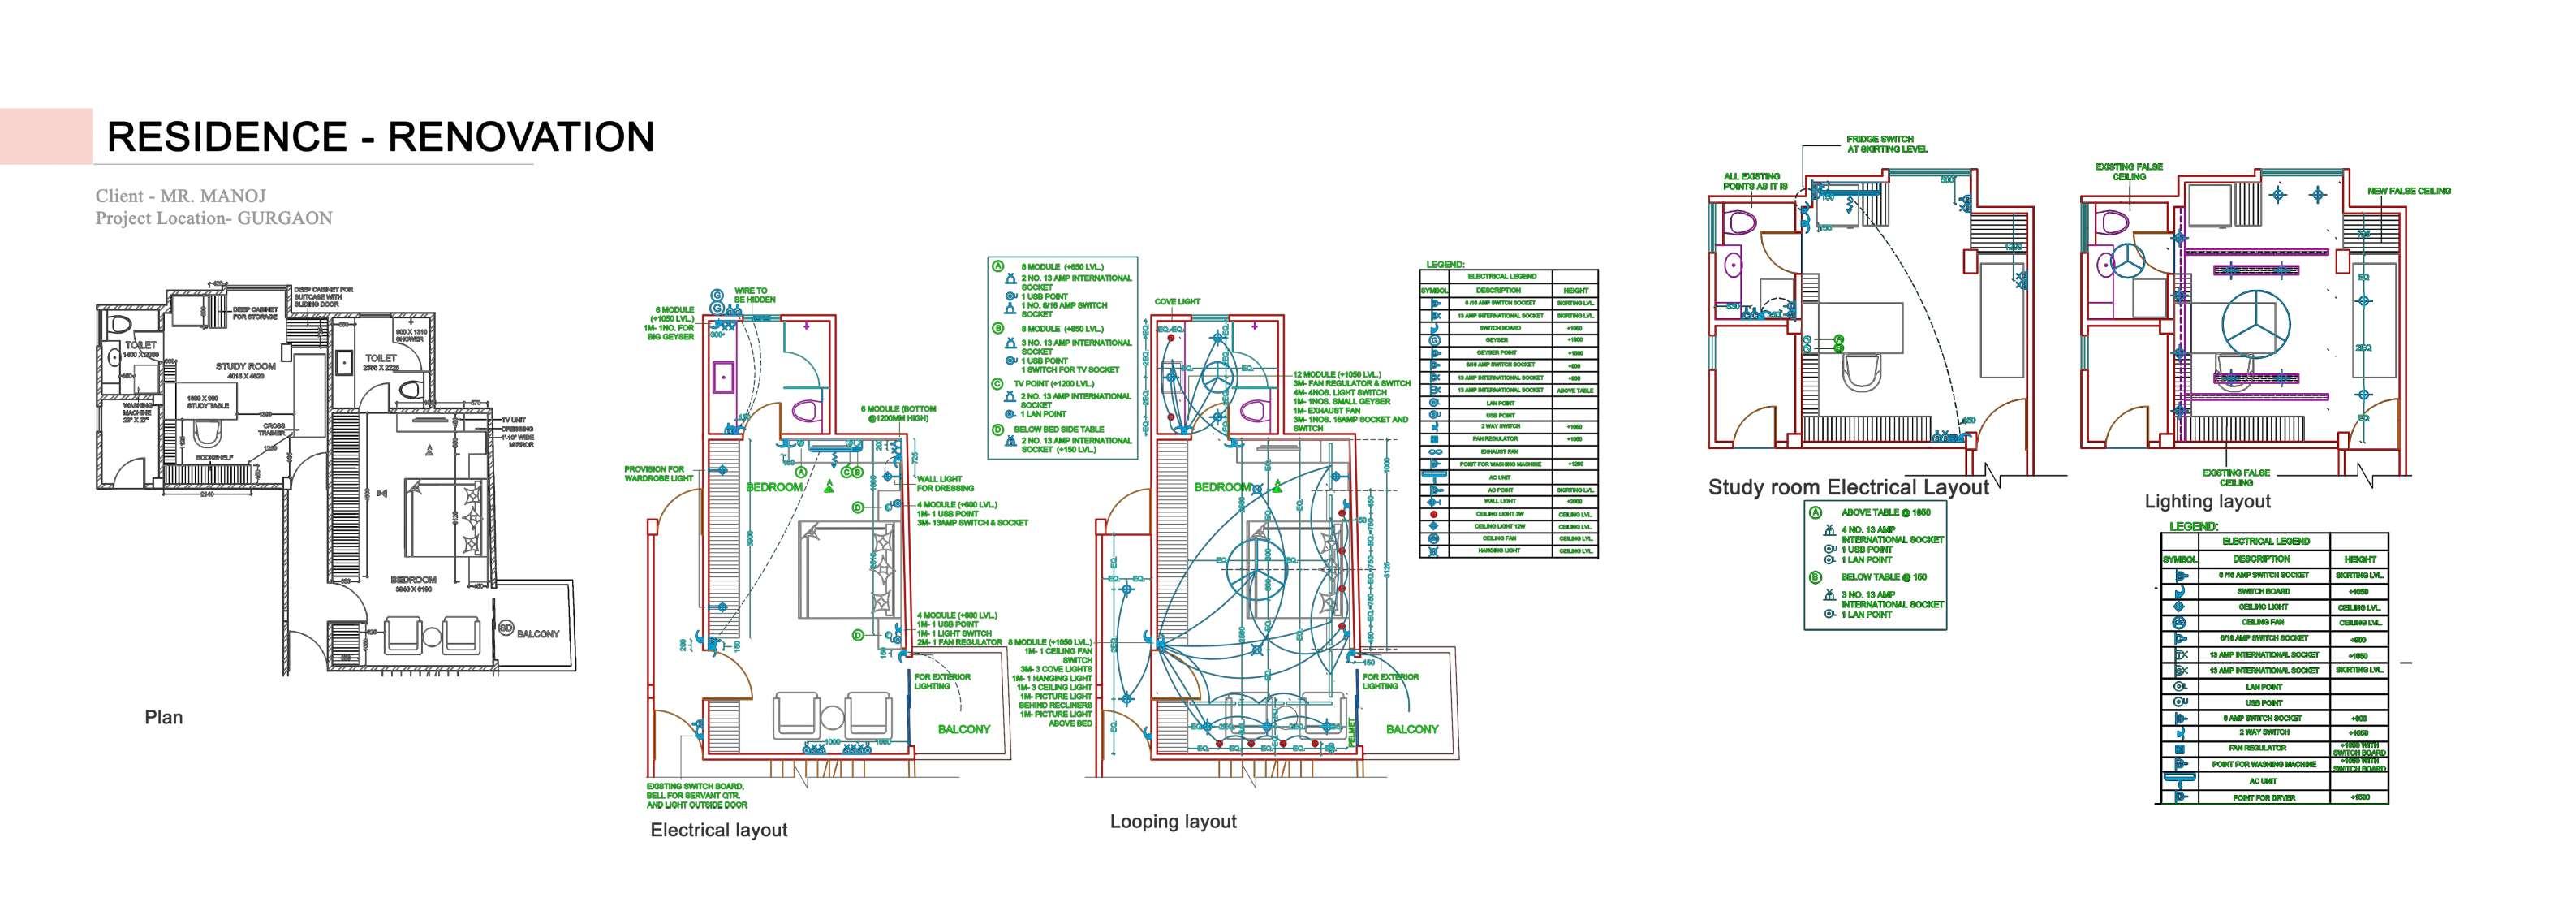Screen dimensions: 2576x911
Task: Click the Project Location- GURGAON text
Action: click(x=214, y=218)
